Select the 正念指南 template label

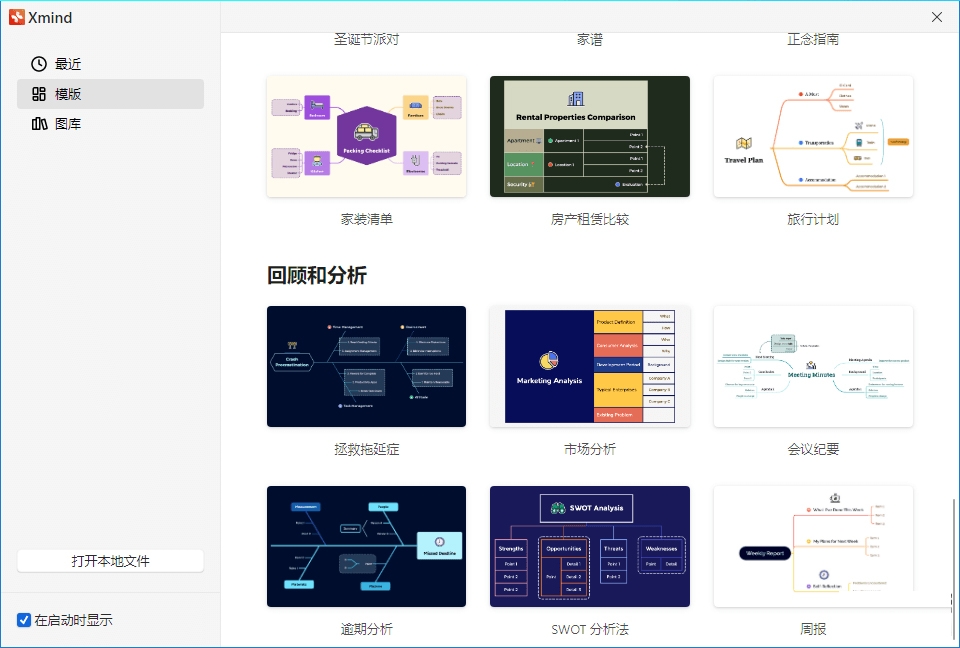pos(812,39)
